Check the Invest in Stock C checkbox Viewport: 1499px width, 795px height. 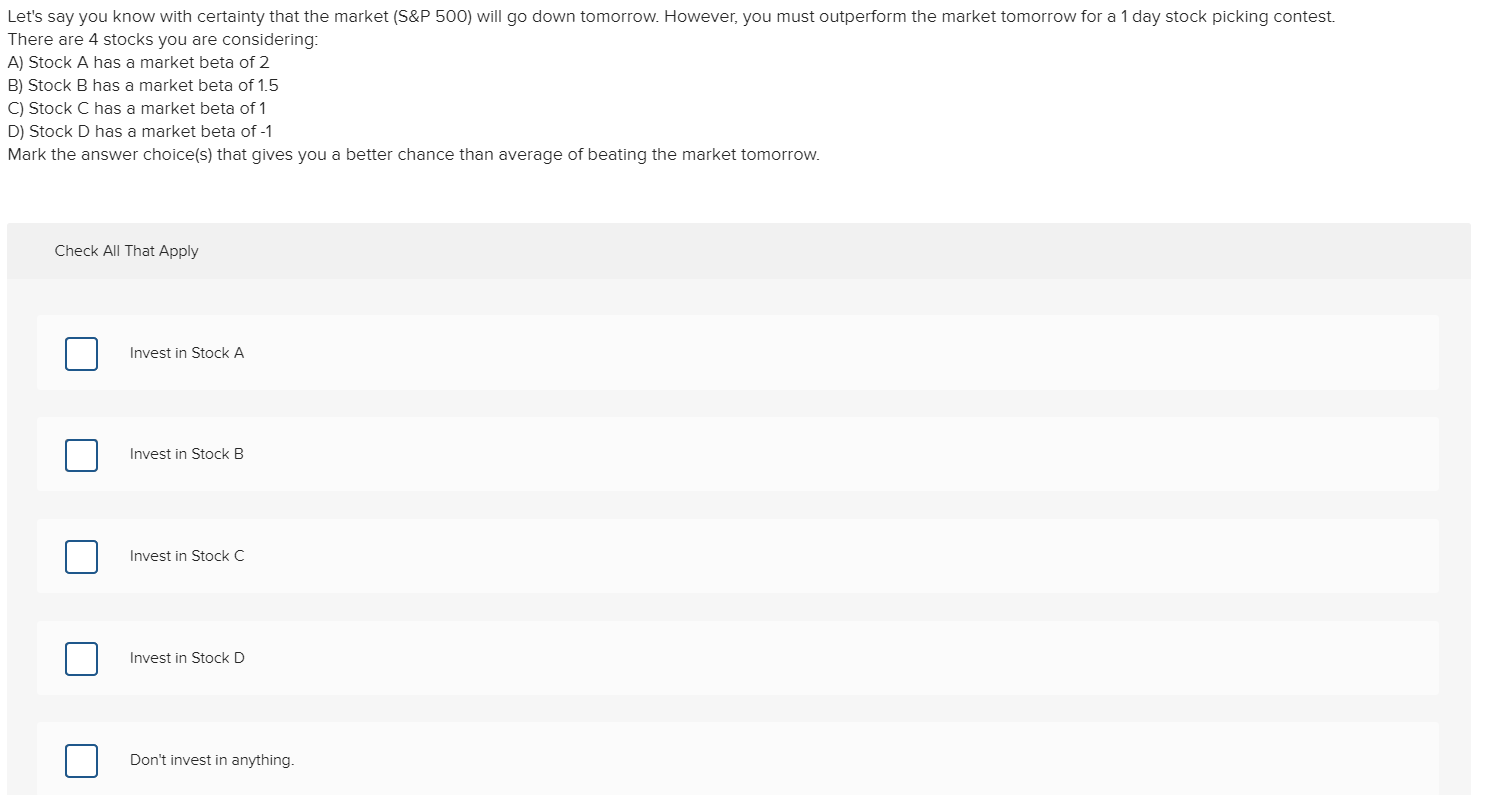81,556
